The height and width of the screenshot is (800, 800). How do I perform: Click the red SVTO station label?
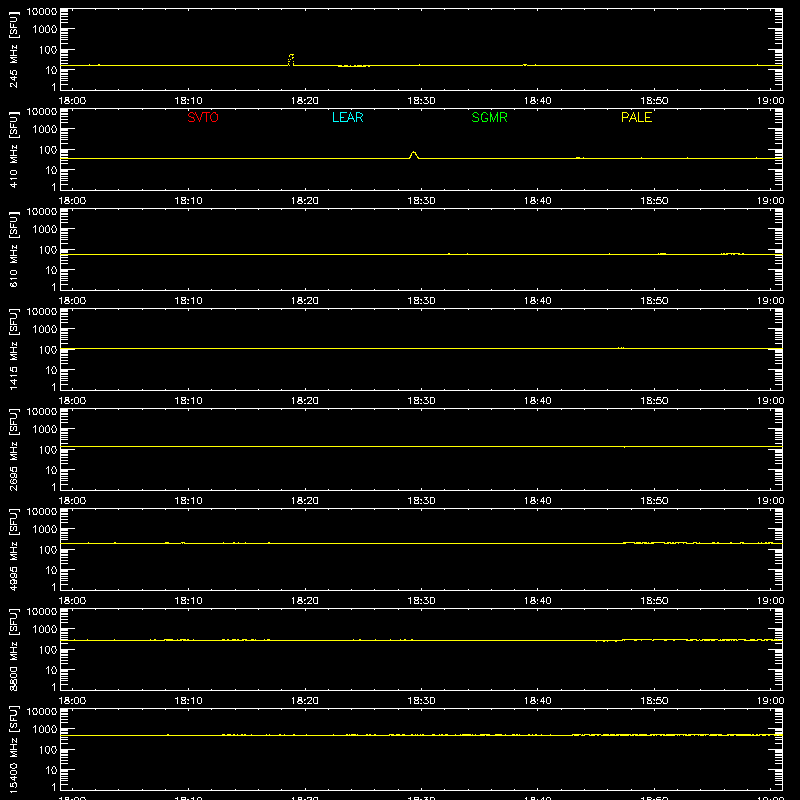[x=203, y=117]
